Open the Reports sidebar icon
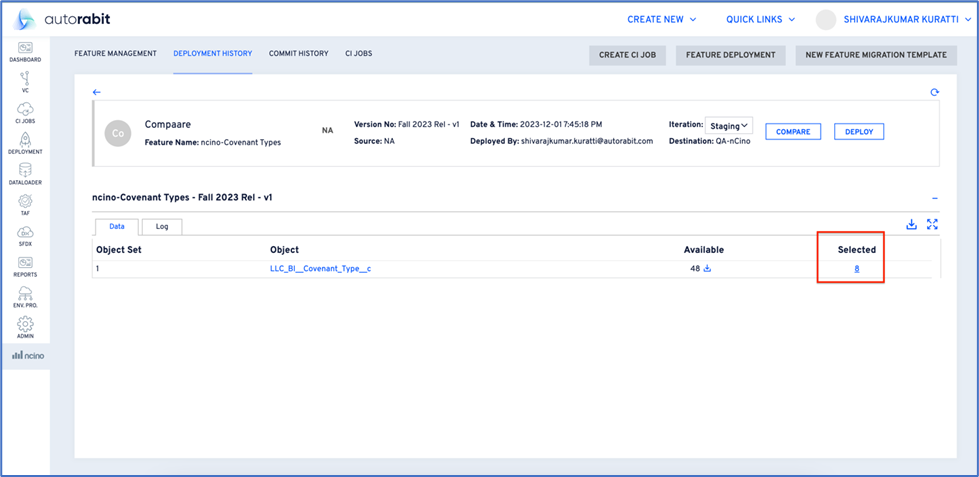The height and width of the screenshot is (477, 979). pos(25,267)
